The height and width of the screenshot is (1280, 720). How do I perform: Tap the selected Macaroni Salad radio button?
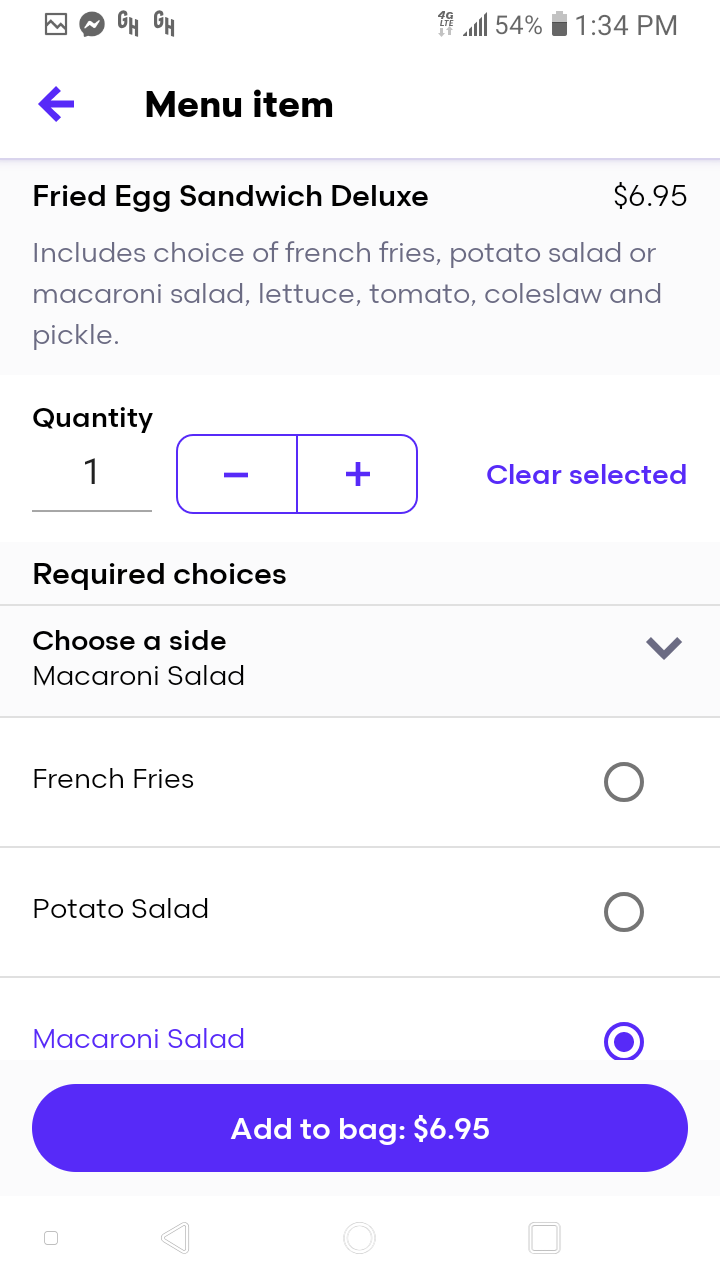point(623,1041)
